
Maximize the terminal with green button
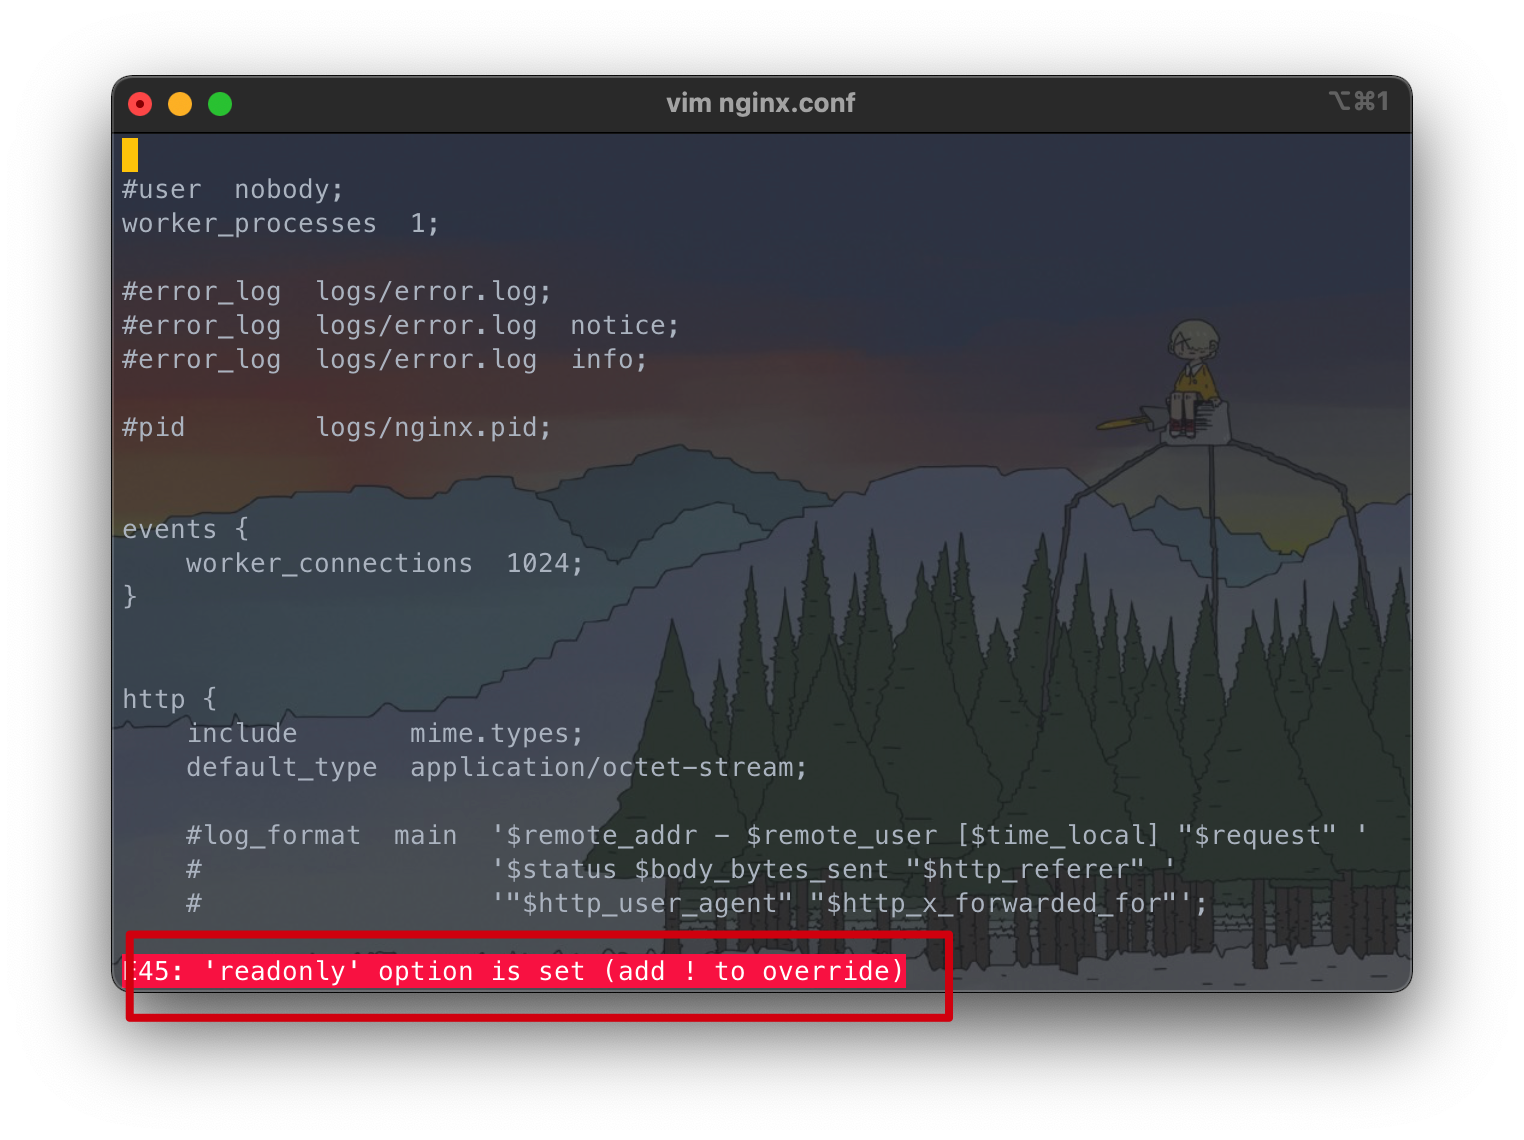pyautogui.click(x=220, y=104)
